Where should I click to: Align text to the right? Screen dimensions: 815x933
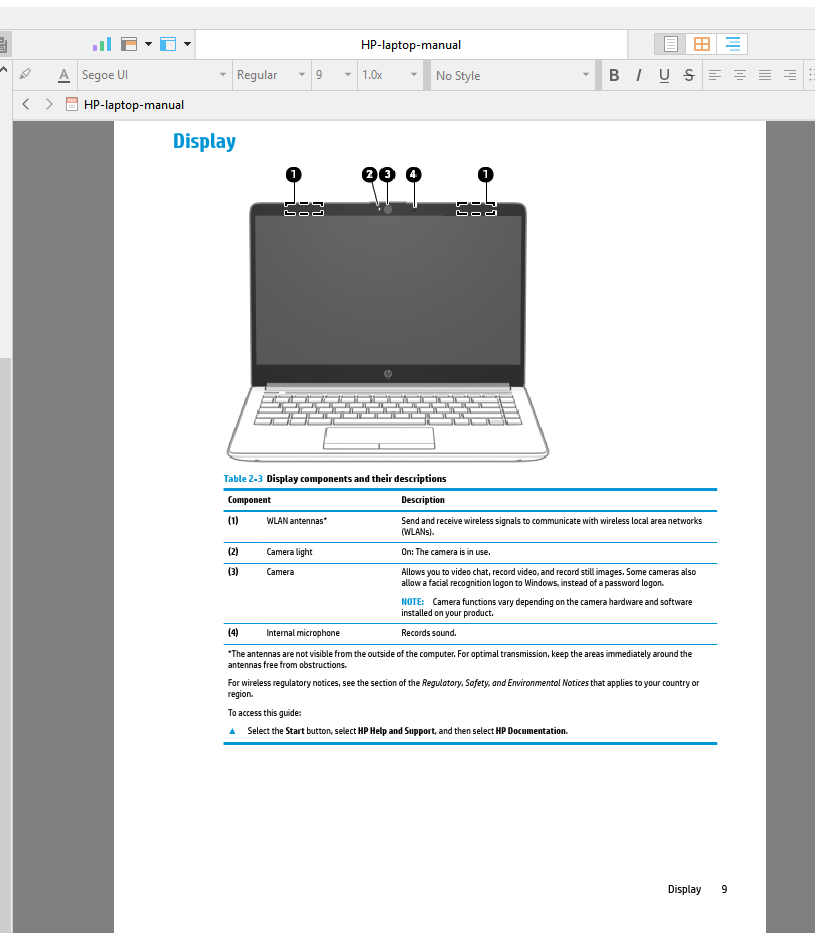789,75
